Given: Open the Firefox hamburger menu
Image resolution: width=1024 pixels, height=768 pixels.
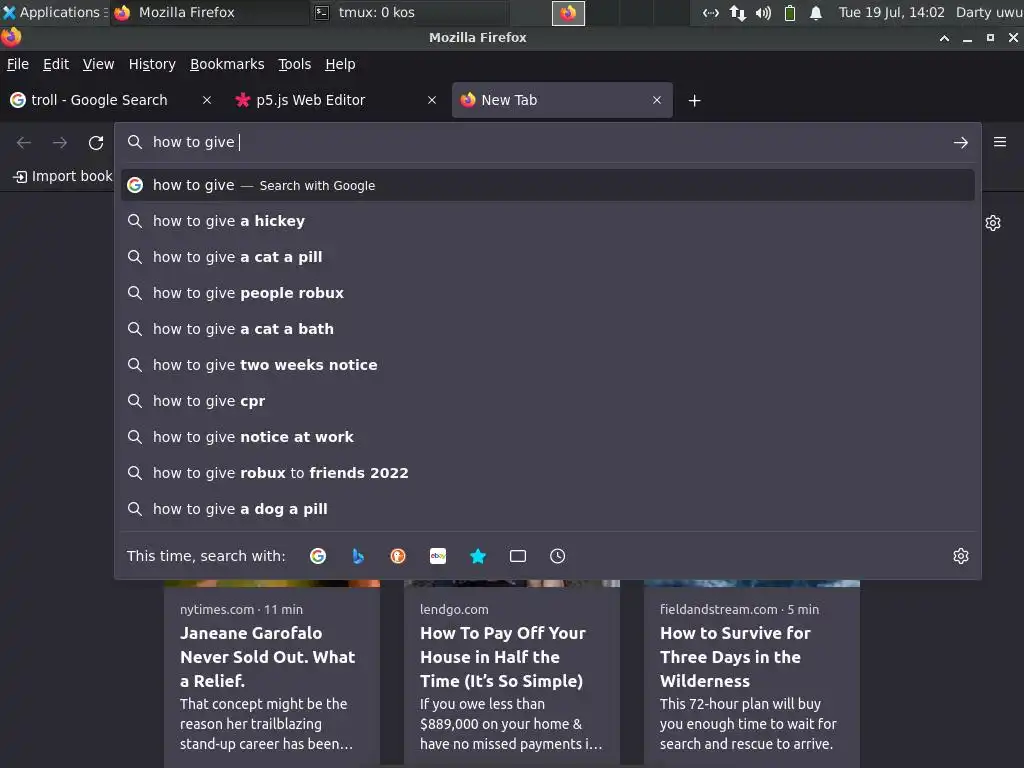Looking at the screenshot, I should pyautogui.click(x=1000, y=142).
